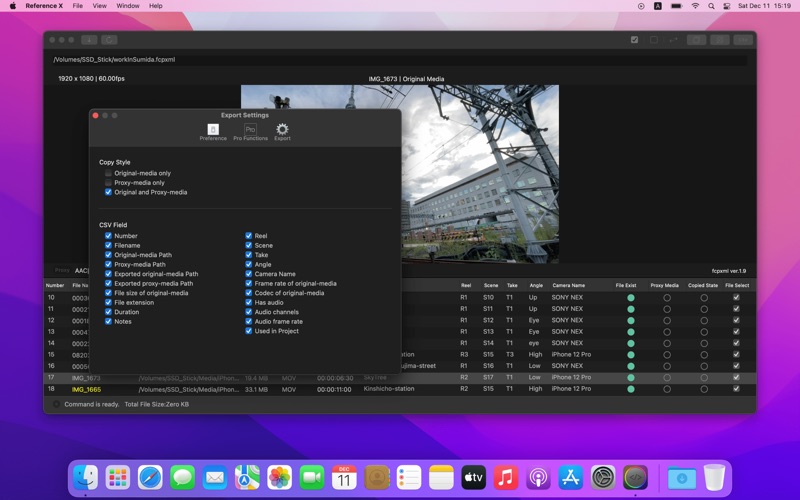Toggle the Audio frame rate field
This screenshot has height=500, width=800.
pos(248,321)
